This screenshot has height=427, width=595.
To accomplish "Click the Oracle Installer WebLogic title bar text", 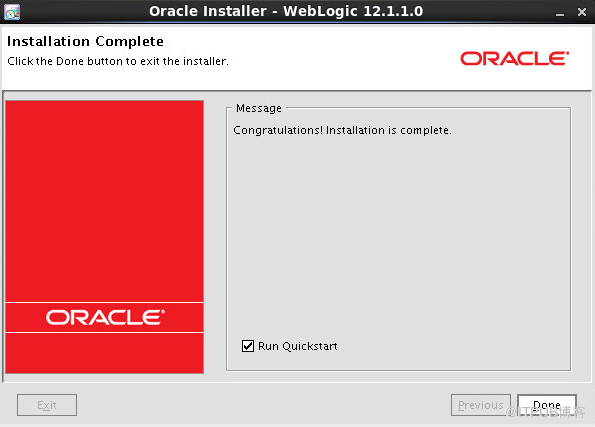I will [x=286, y=11].
